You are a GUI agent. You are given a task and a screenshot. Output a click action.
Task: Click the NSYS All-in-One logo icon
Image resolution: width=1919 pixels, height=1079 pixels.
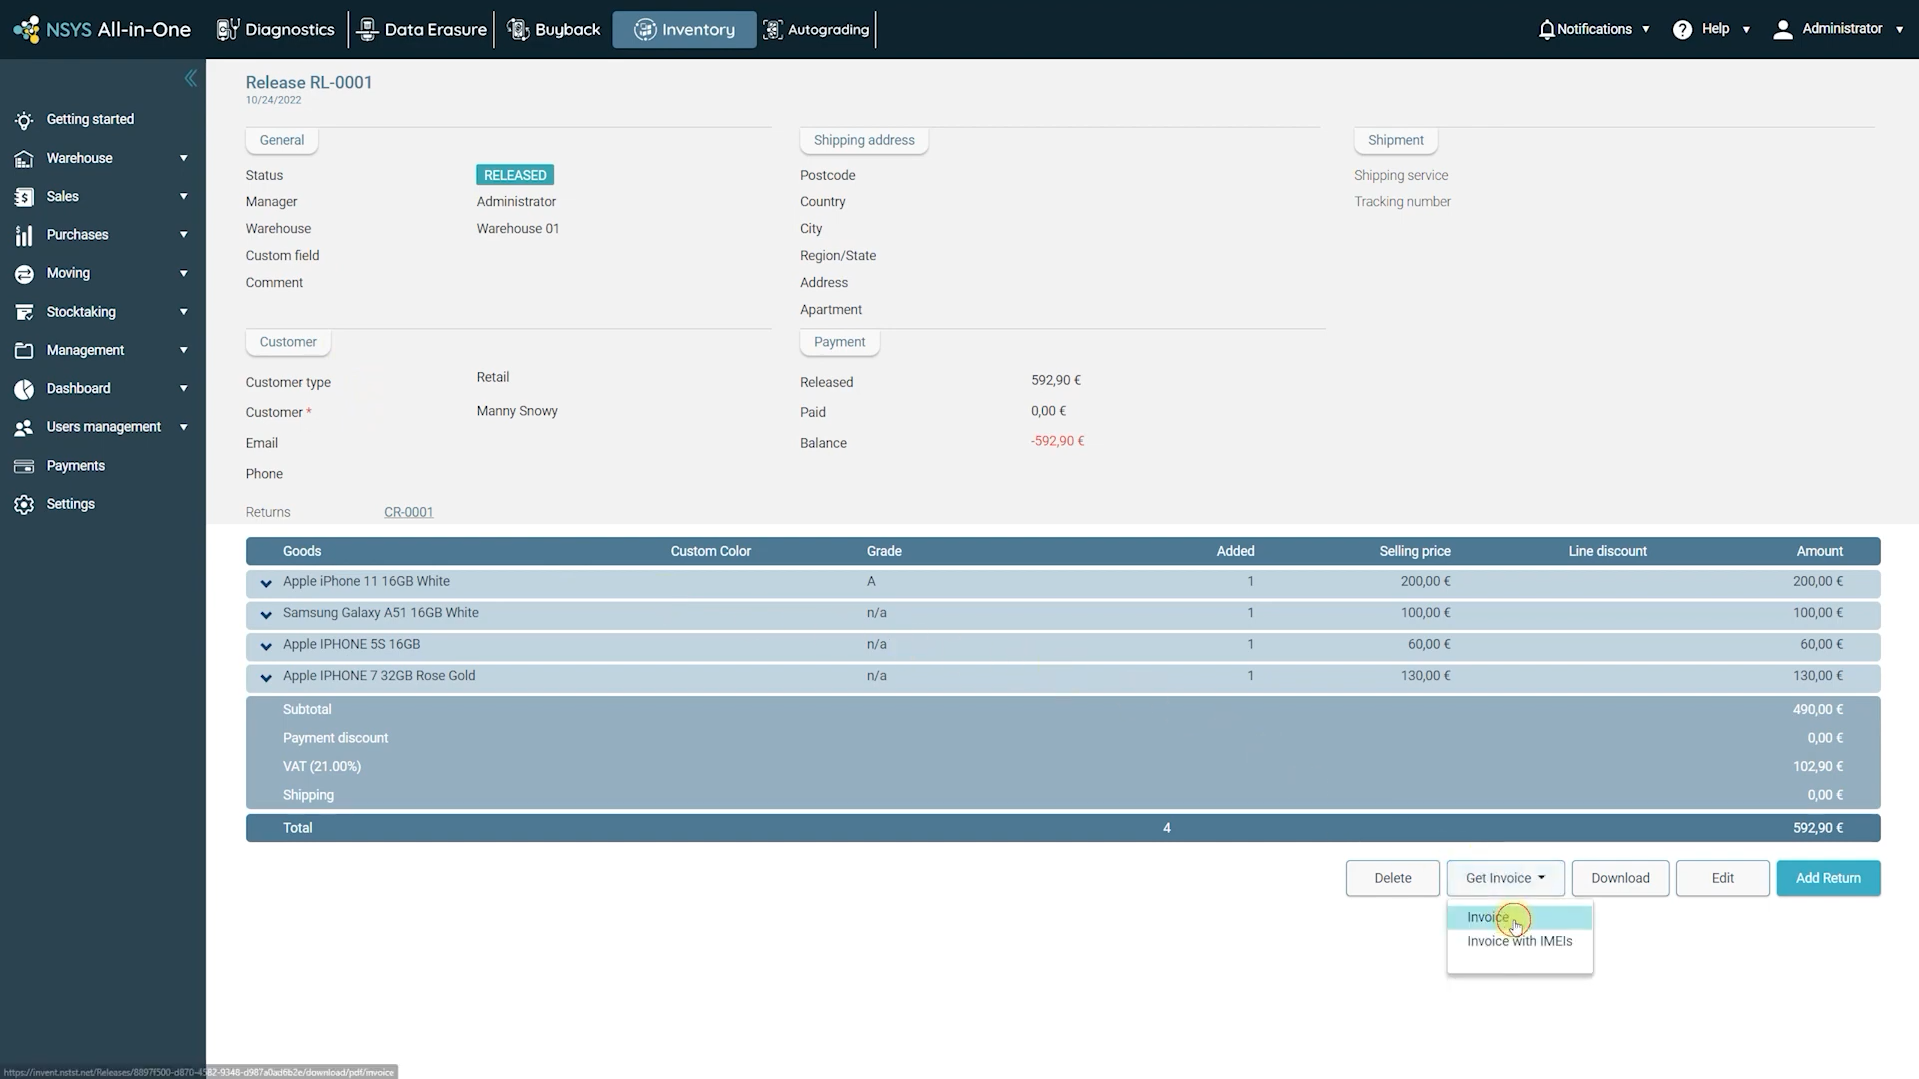[x=27, y=29]
